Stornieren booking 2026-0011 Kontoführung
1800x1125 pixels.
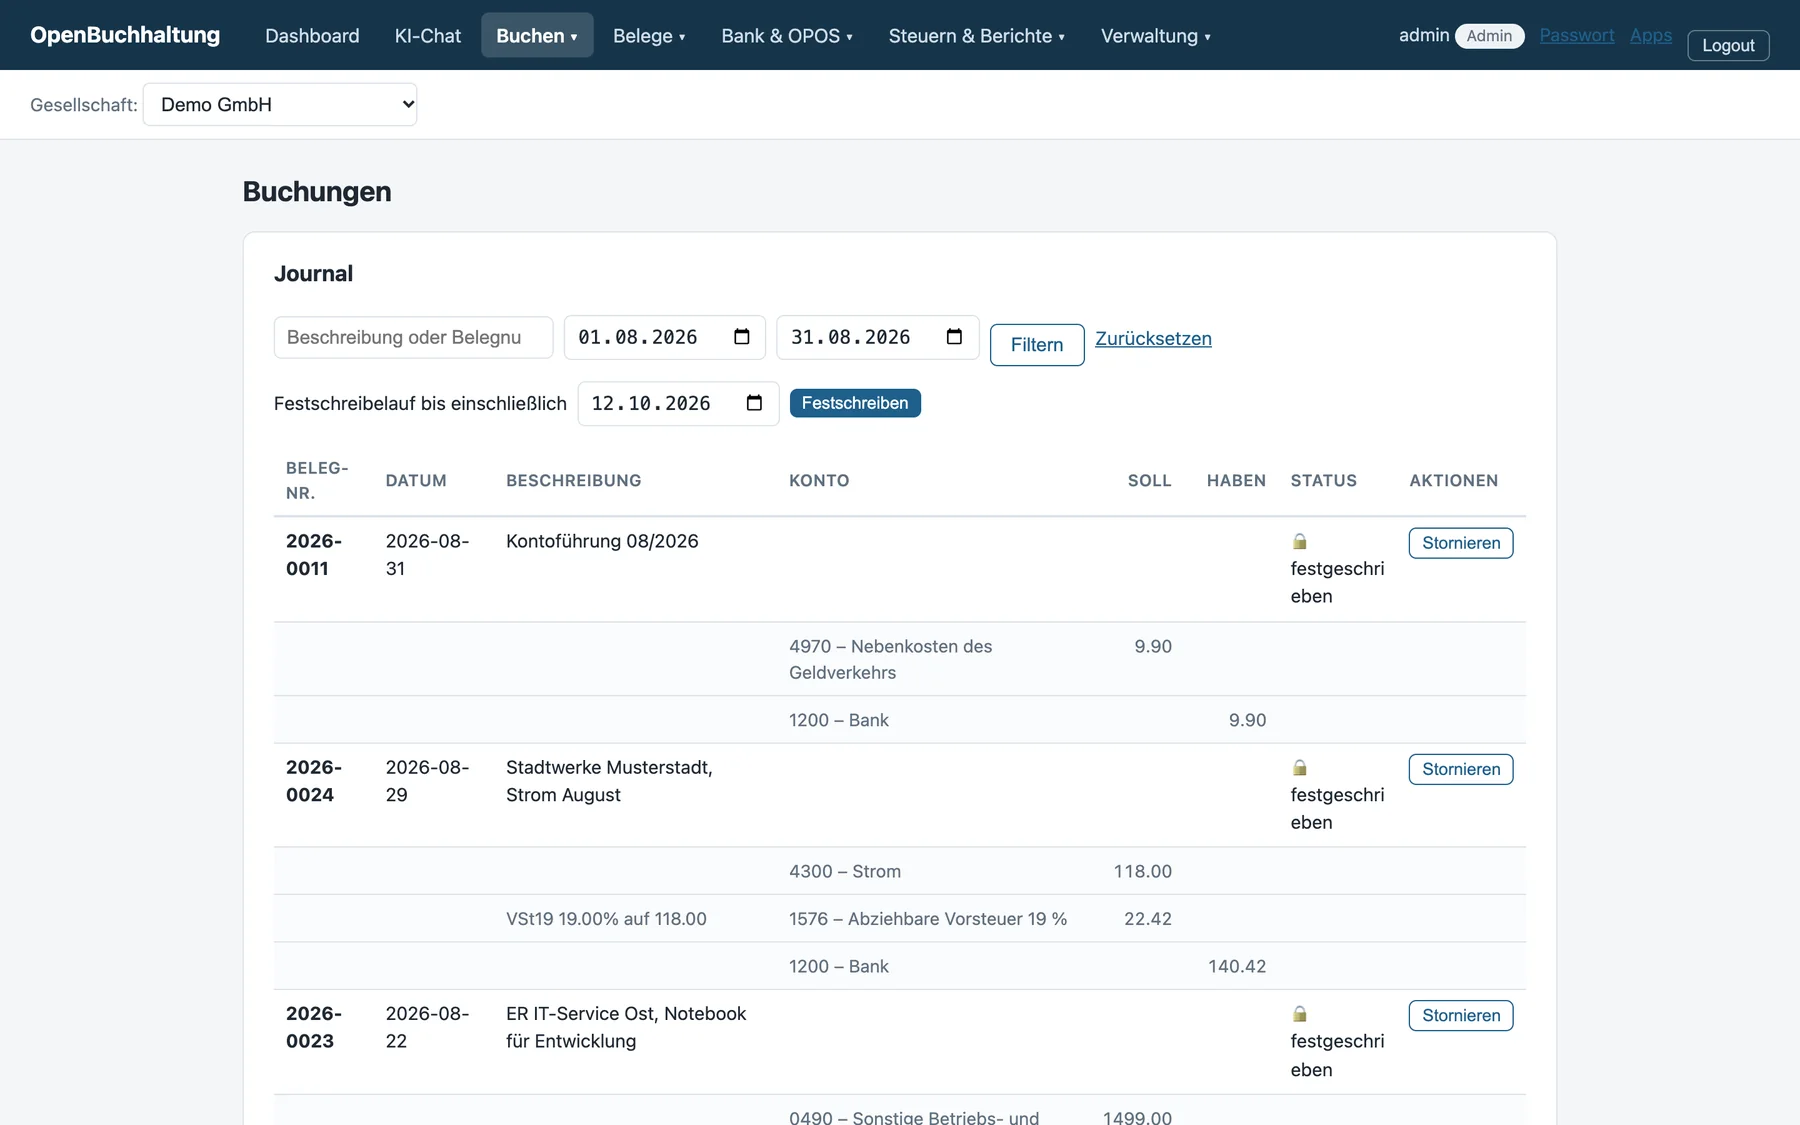coord(1461,543)
